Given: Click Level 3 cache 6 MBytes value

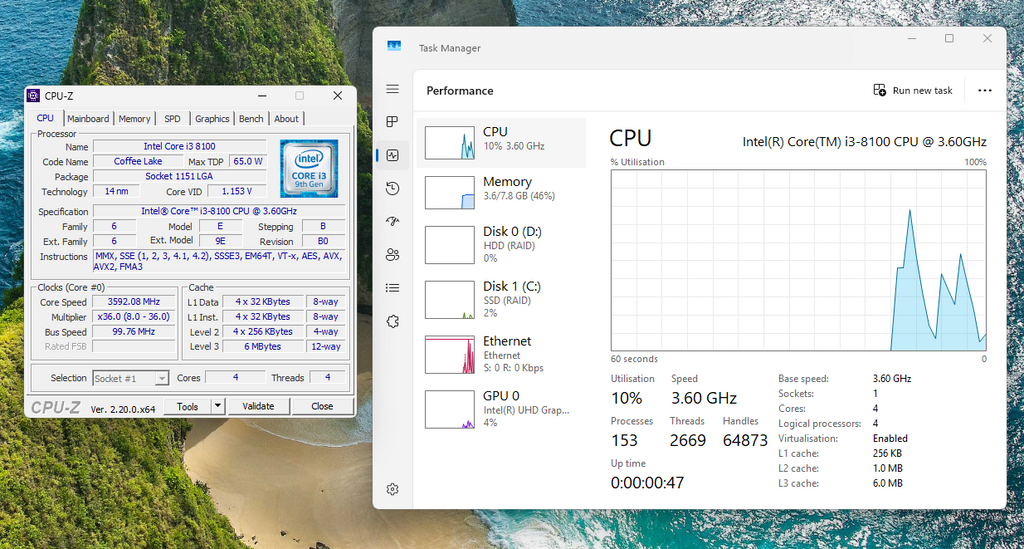Looking at the screenshot, I should (263, 347).
